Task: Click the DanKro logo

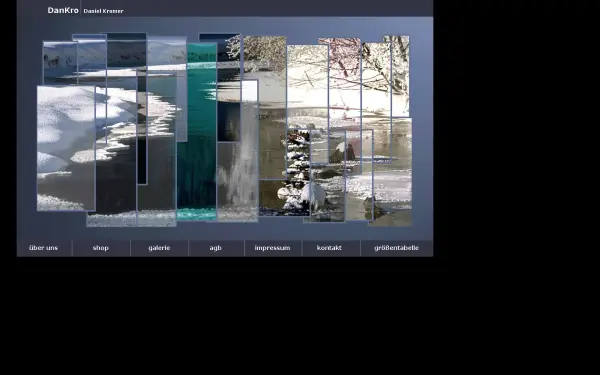Action: (63, 10)
